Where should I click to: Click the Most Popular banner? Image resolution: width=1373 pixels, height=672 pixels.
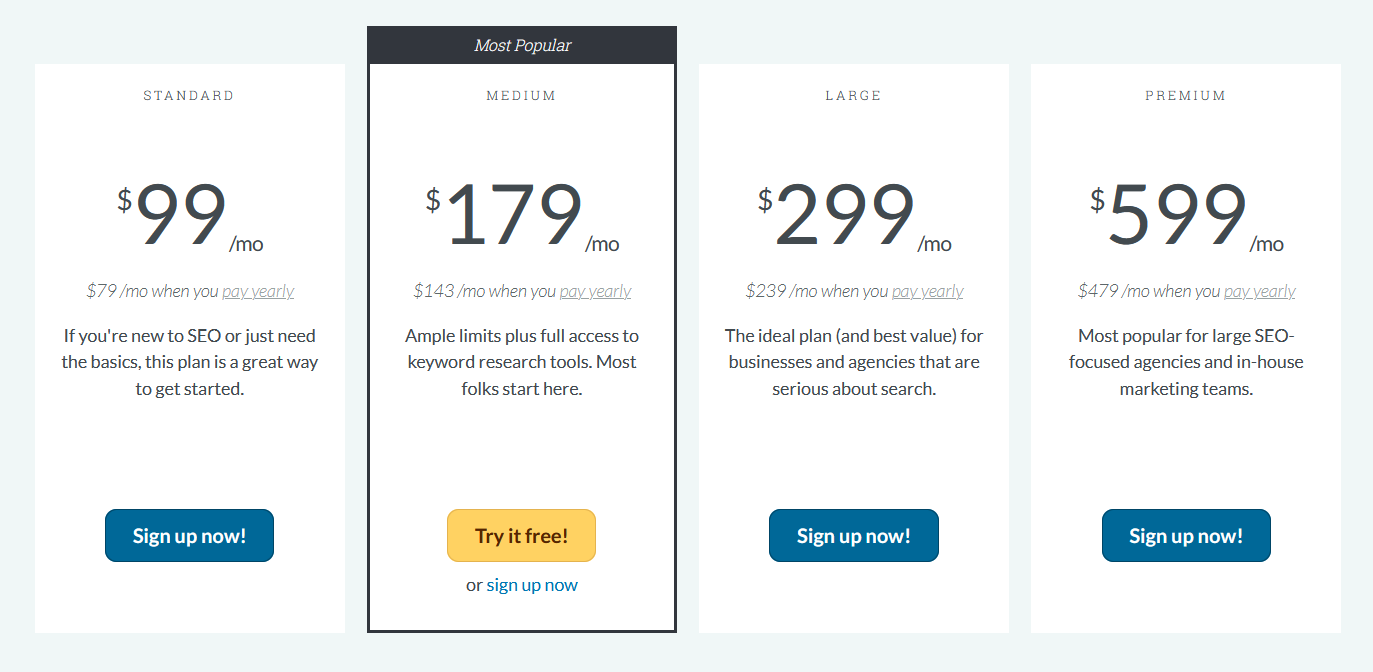coord(522,45)
